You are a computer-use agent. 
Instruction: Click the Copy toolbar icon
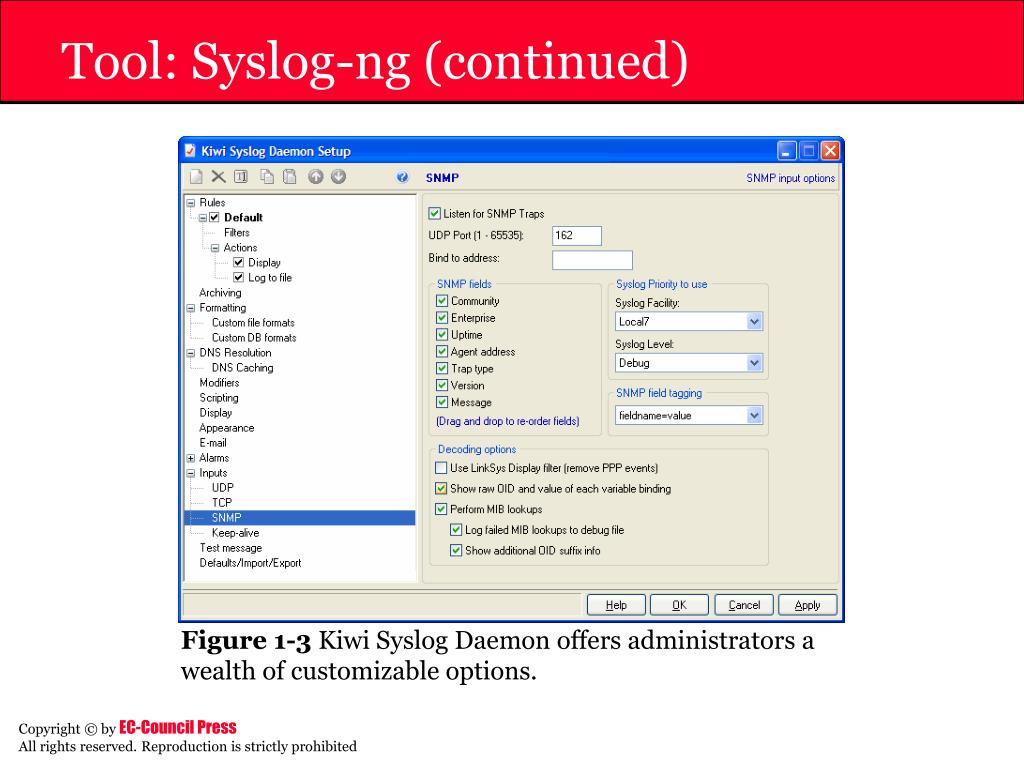pos(266,176)
